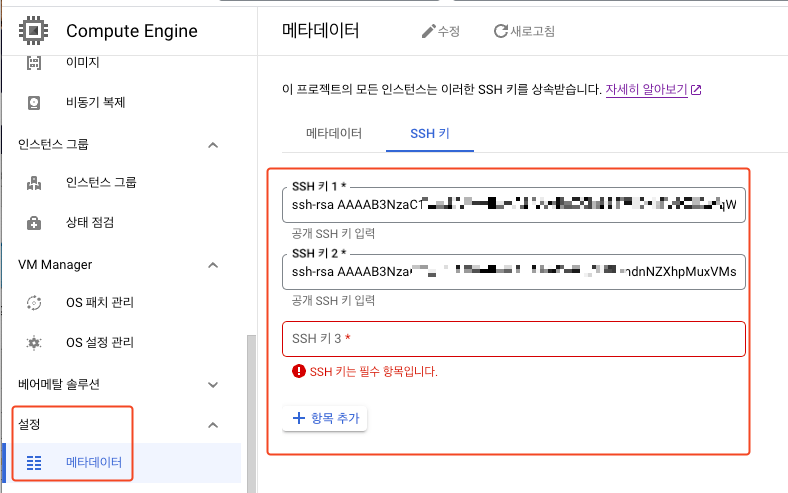The height and width of the screenshot is (493, 788).
Task: Click 공개 SSH 키 입력 hint under SSH 키 1
Action: tap(333, 234)
